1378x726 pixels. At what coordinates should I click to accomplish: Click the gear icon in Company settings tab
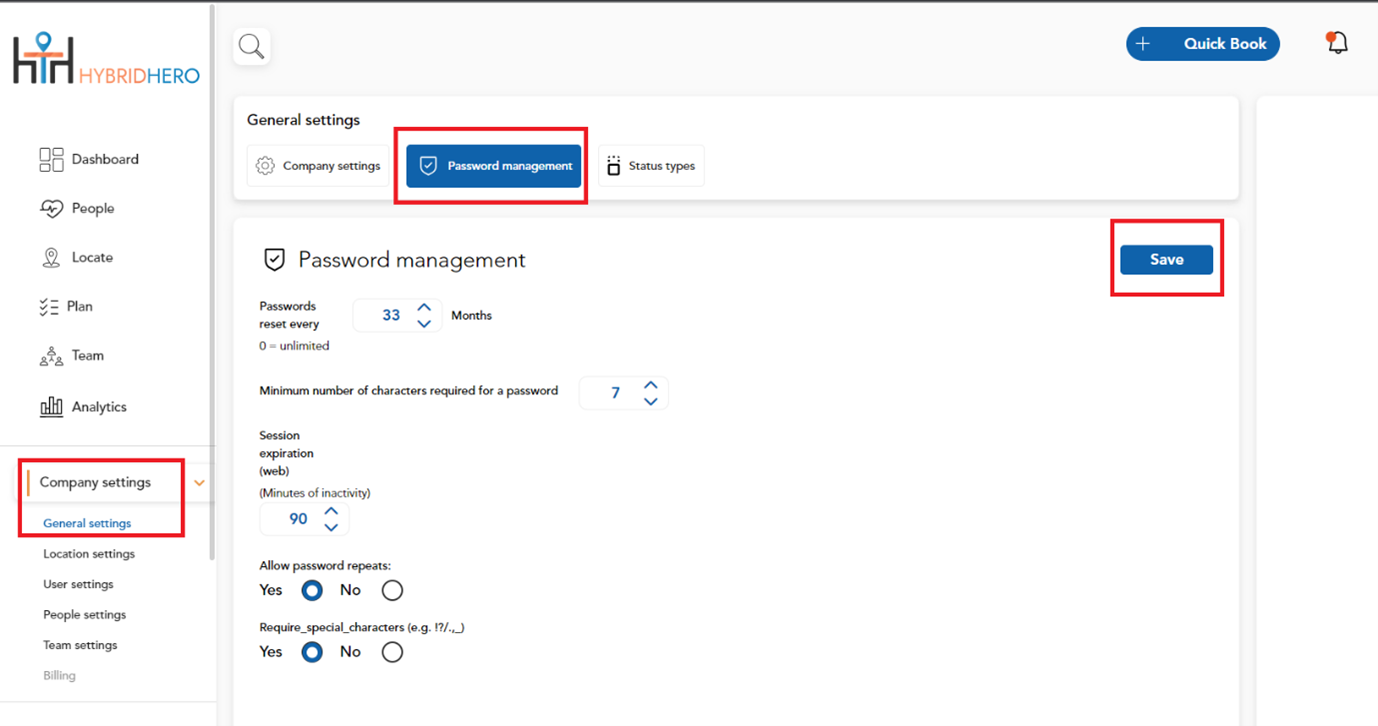pyautogui.click(x=265, y=166)
